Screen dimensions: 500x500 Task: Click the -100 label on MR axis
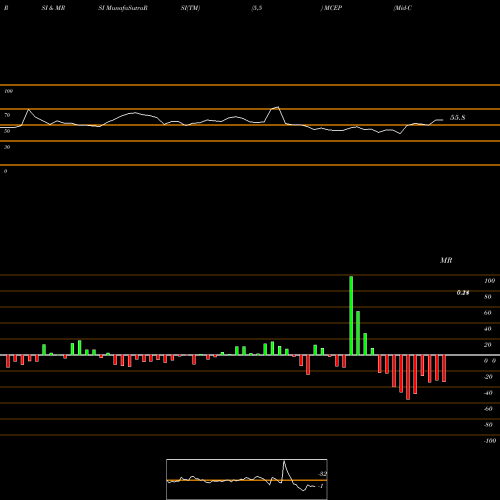[490, 441]
